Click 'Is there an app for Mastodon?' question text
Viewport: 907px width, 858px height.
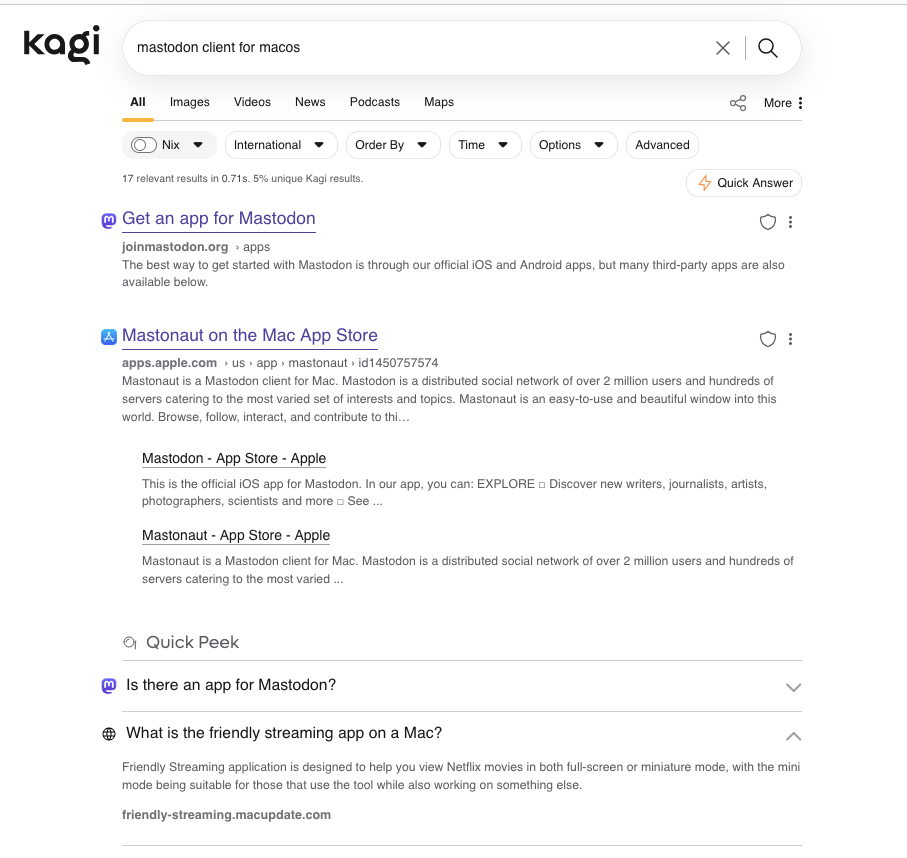(x=231, y=686)
